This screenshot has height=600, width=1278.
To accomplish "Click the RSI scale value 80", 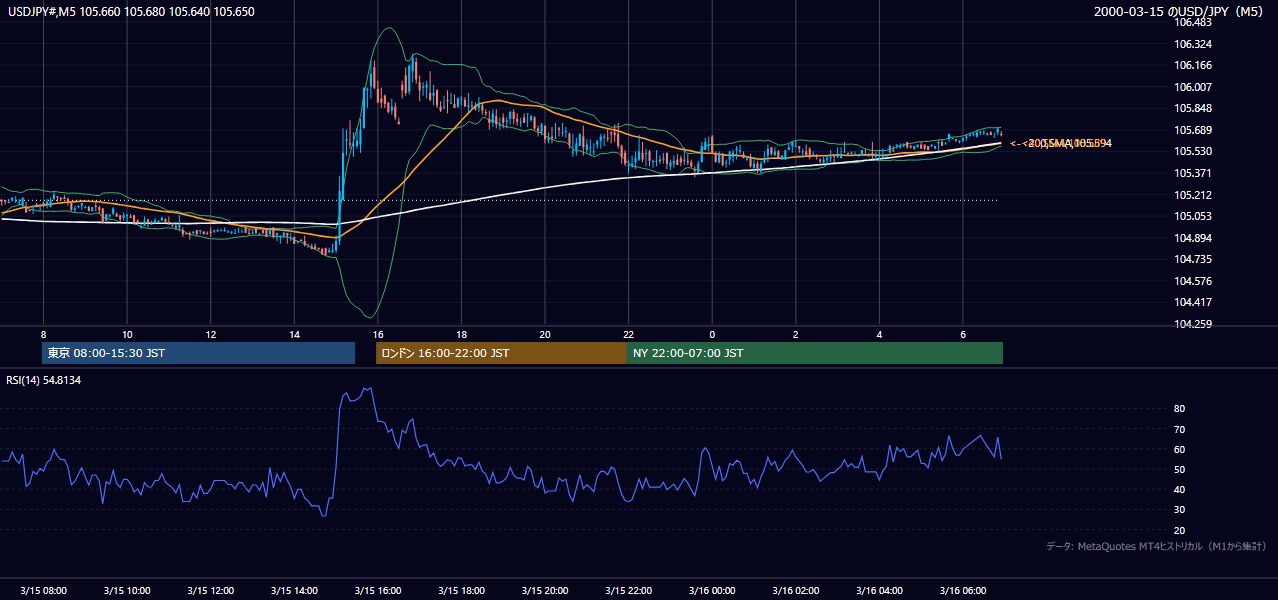I will coord(1180,409).
